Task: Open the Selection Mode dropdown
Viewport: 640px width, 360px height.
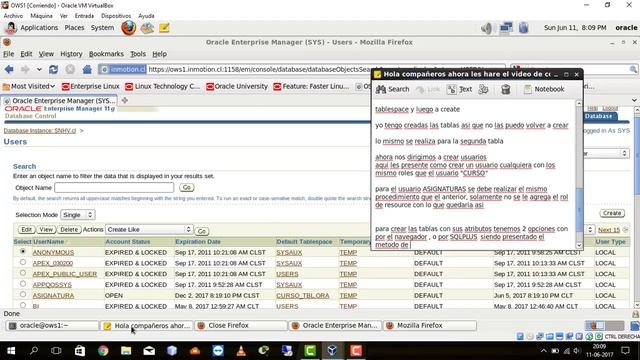Action: (x=78, y=215)
